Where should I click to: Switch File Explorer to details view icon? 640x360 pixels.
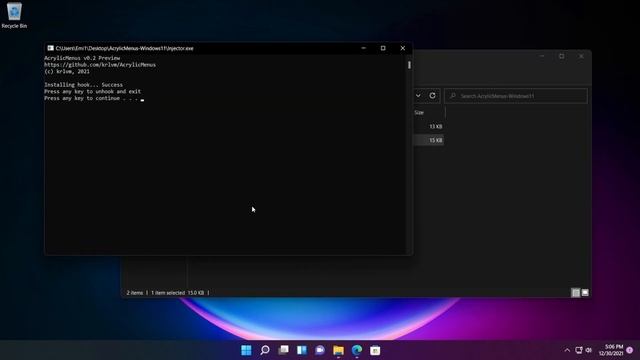point(576,293)
